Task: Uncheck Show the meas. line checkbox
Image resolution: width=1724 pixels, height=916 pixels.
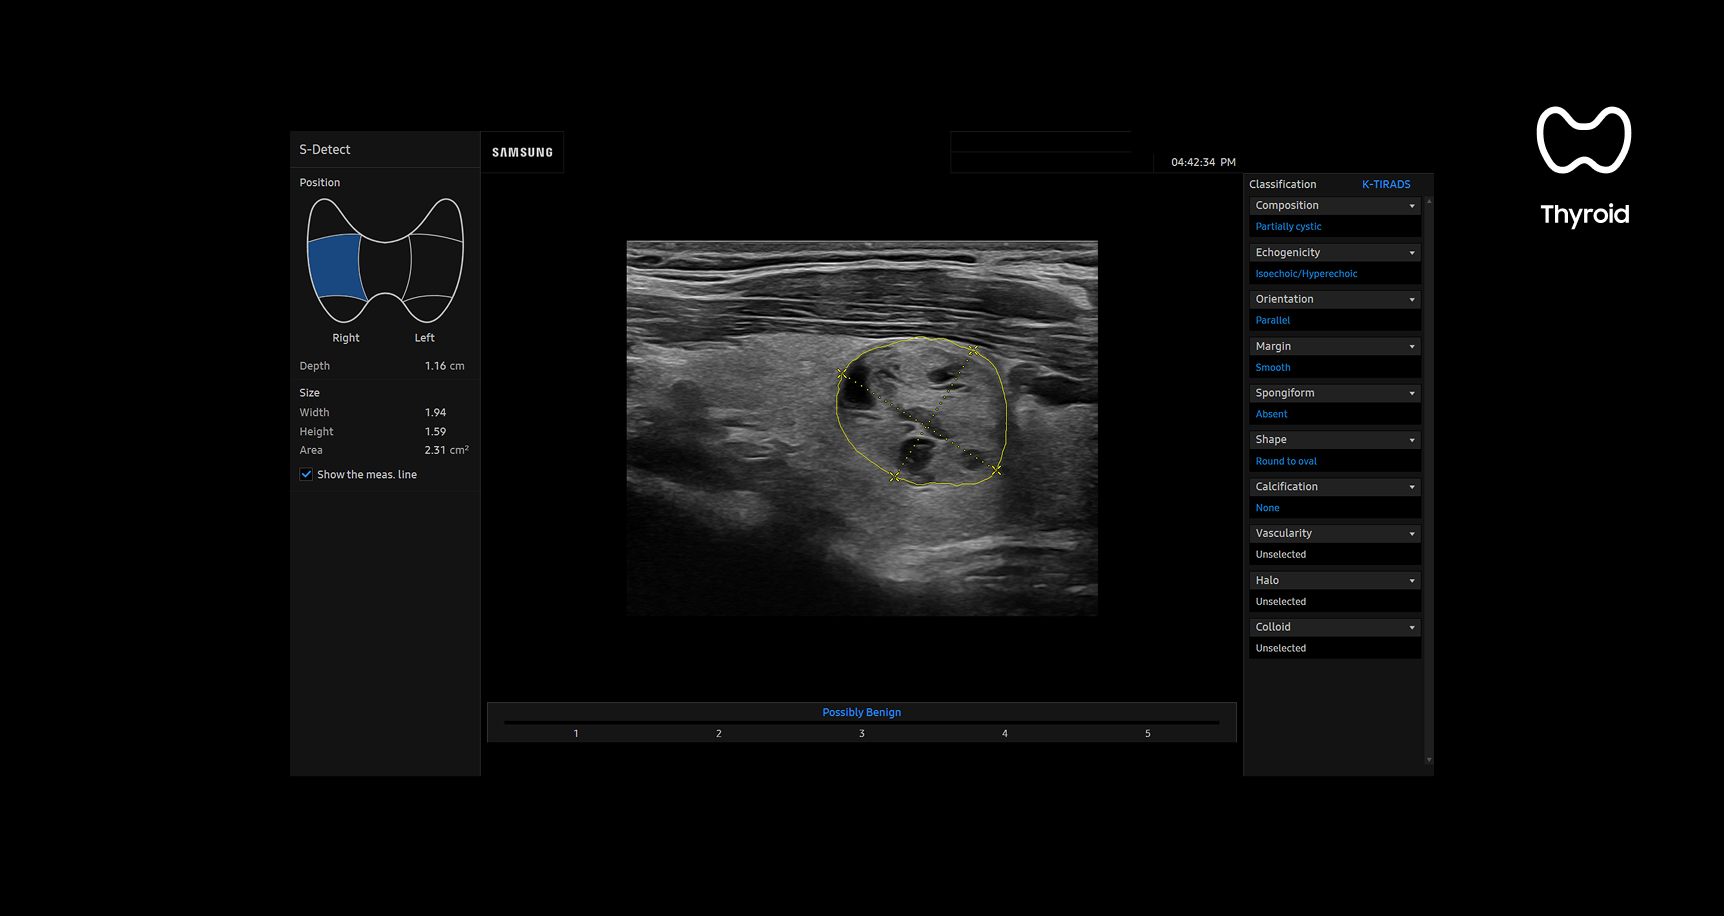Action: (306, 475)
